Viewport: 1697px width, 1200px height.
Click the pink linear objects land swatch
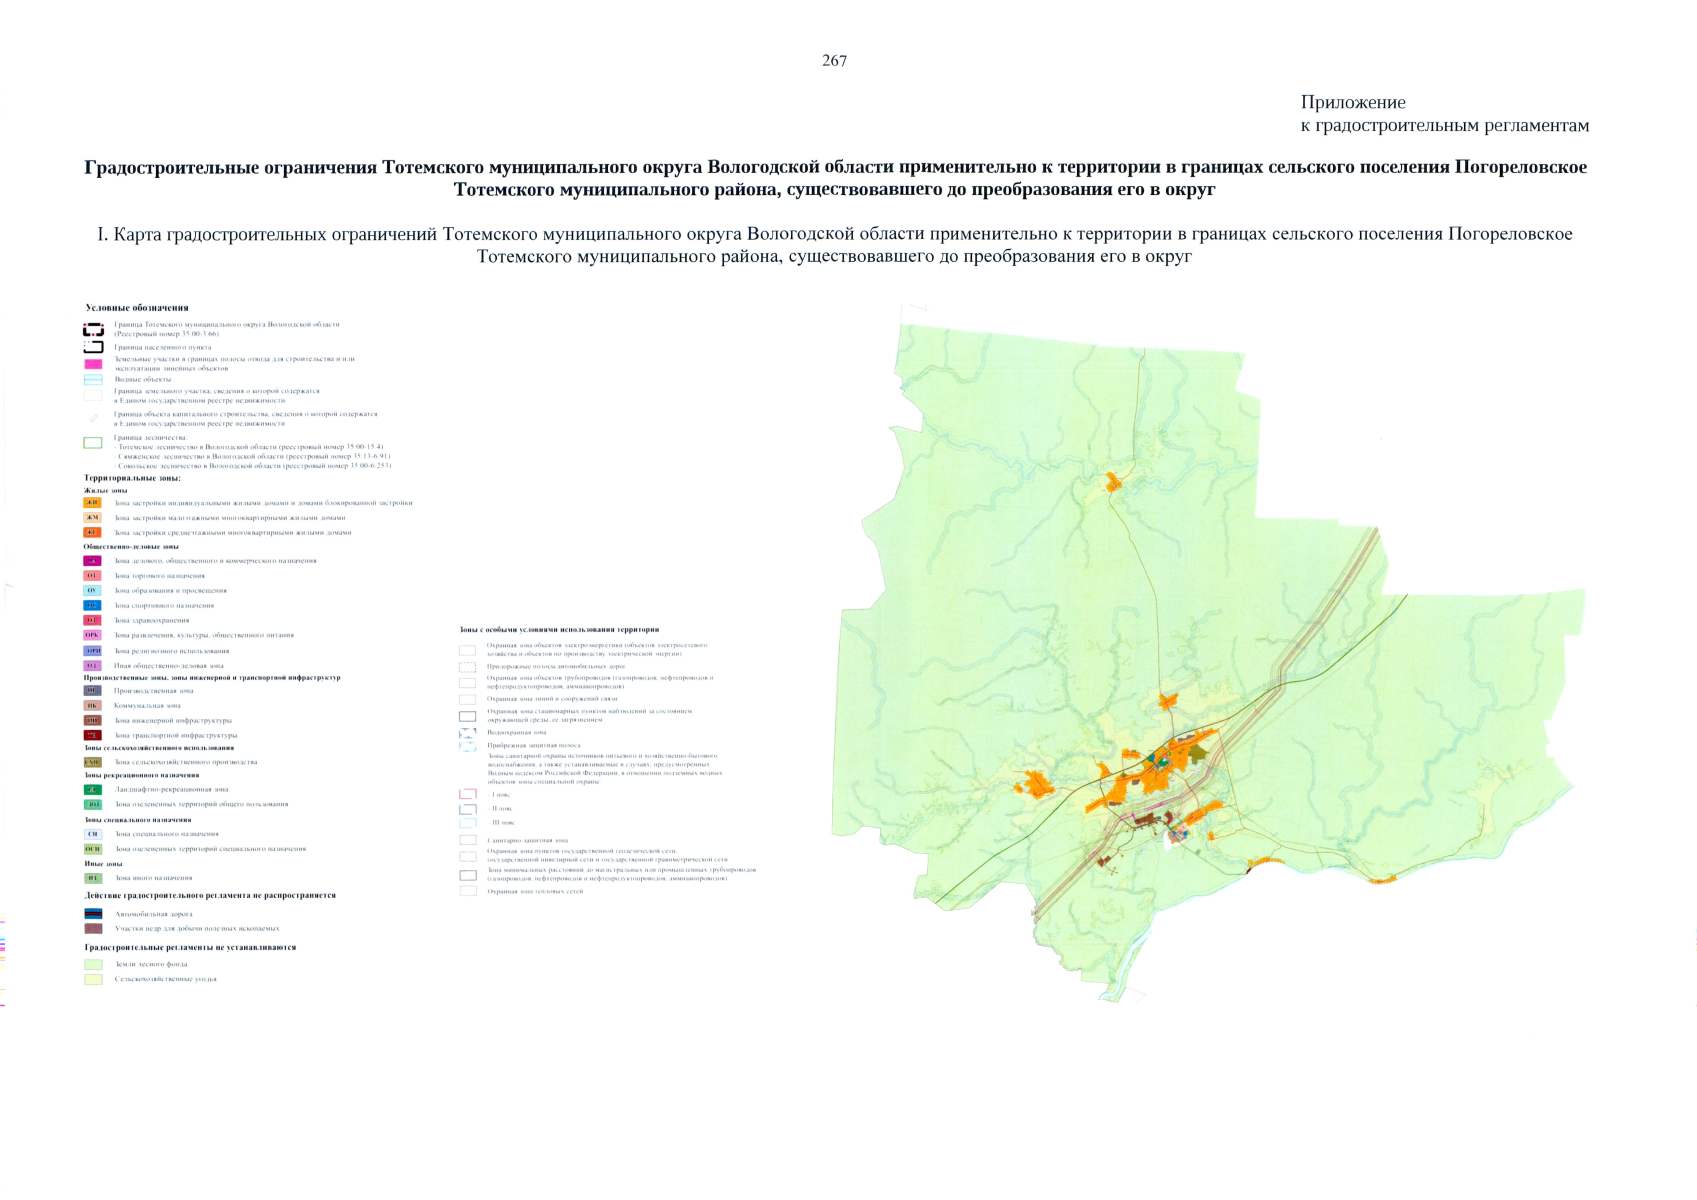(x=93, y=364)
